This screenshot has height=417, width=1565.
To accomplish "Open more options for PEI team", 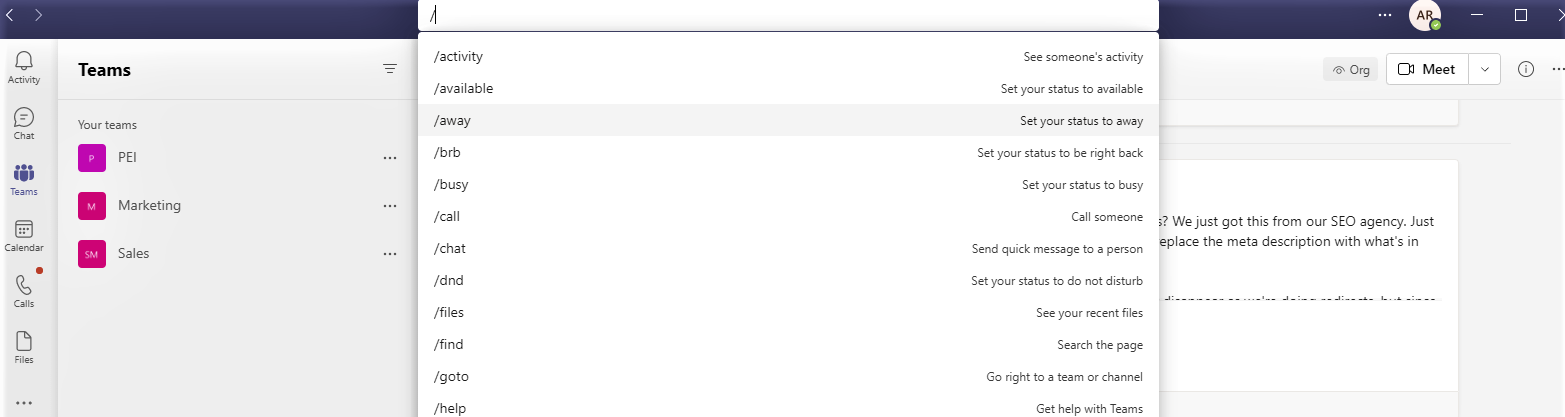I will 390,157.
